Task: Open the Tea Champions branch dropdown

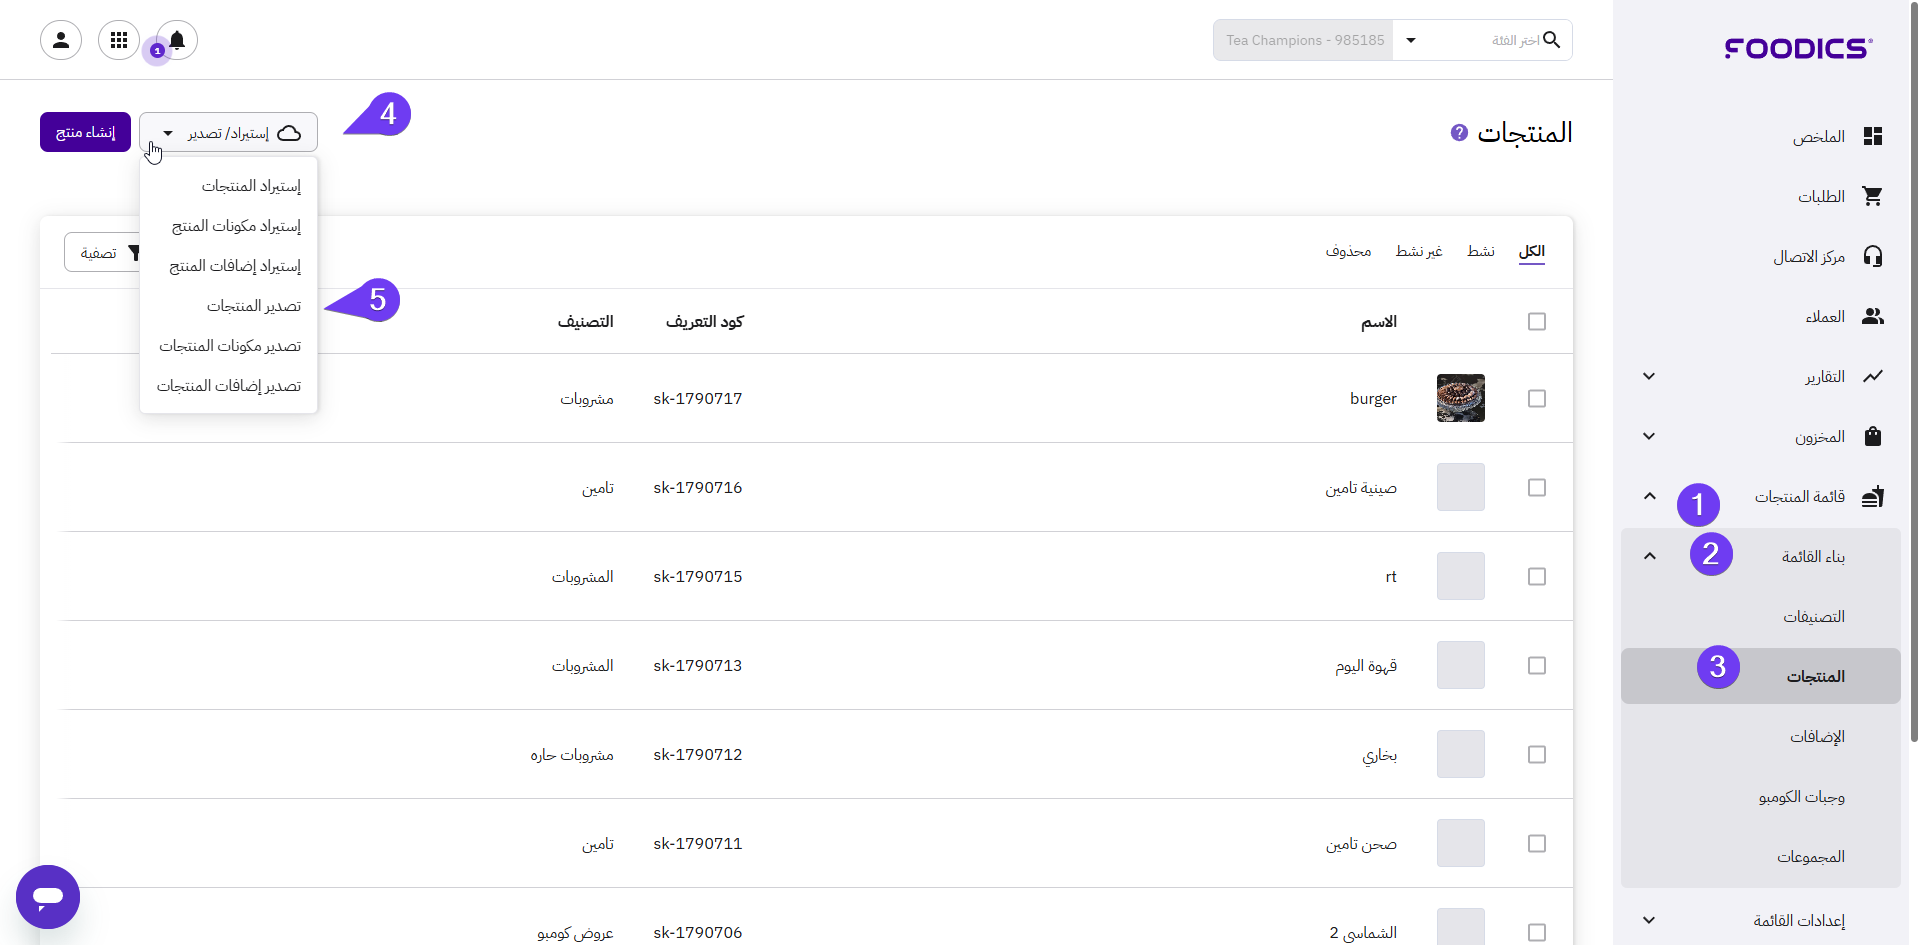Action: click(x=1411, y=41)
